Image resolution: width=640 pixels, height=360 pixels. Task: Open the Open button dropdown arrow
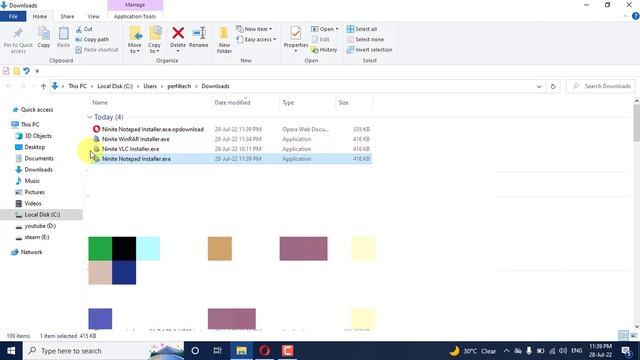click(x=337, y=29)
